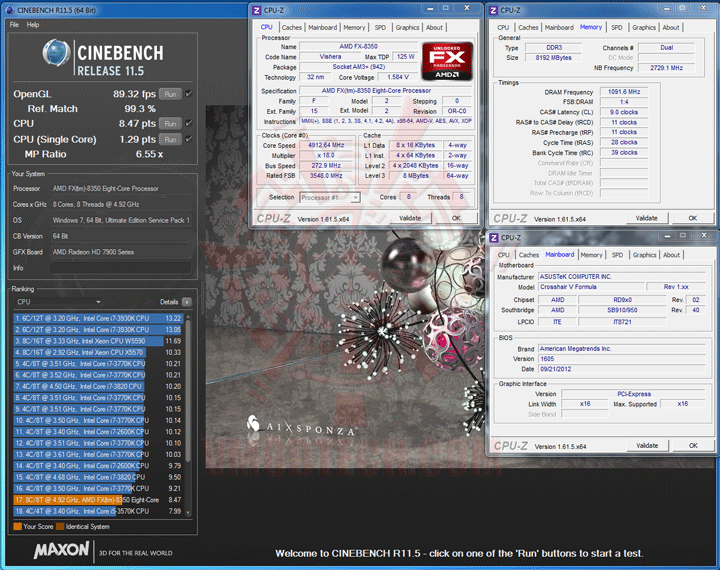The width and height of the screenshot is (720, 570).
Task: Switch to Mainboard tab in top-left CPU-Z
Action: [x=322, y=28]
